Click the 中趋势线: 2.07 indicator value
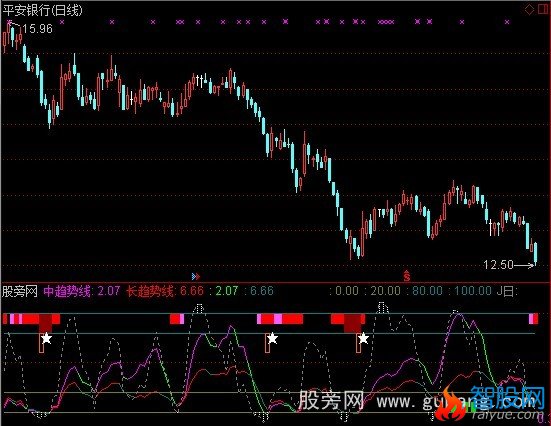This screenshot has width=551, height=426. [82, 291]
